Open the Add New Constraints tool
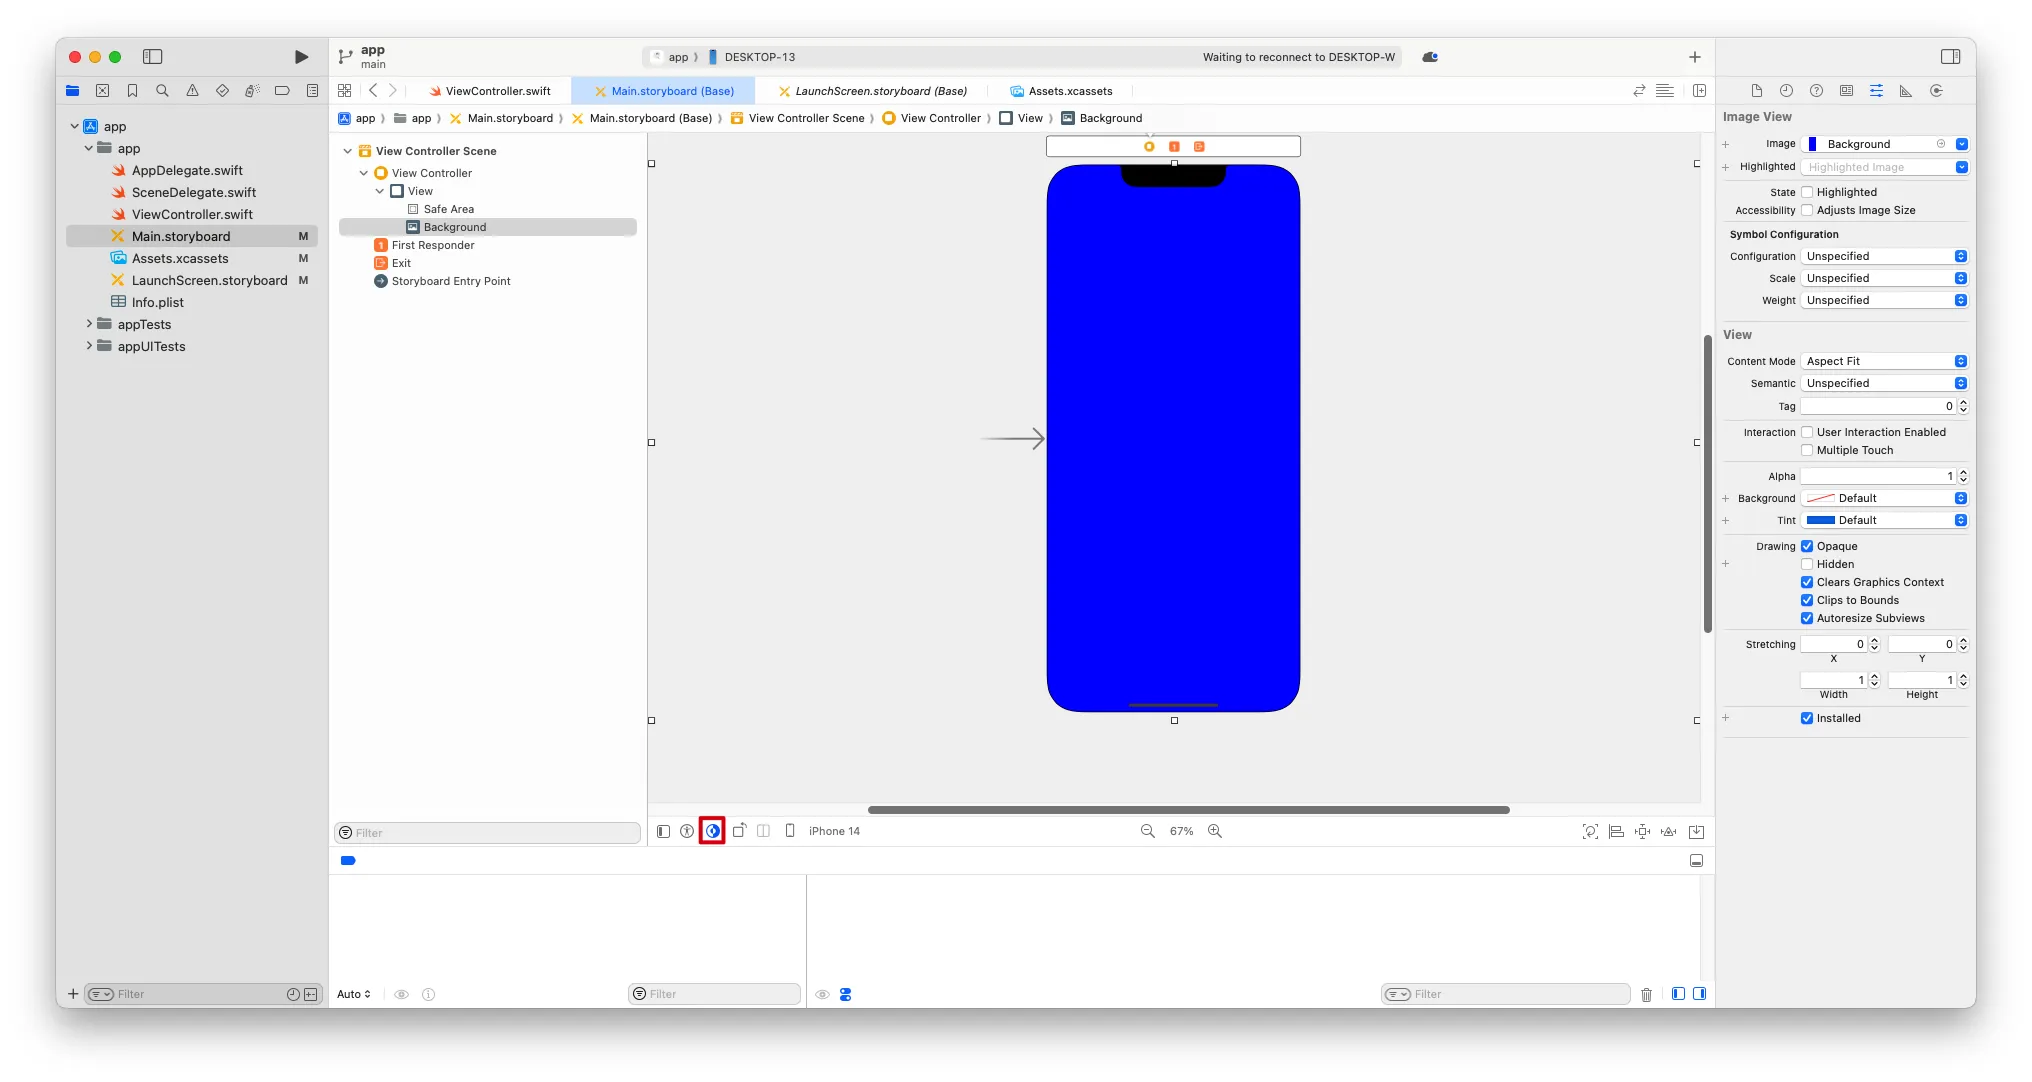Image resolution: width=2032 pixels, height=1082 pixels. [1642, 831]
